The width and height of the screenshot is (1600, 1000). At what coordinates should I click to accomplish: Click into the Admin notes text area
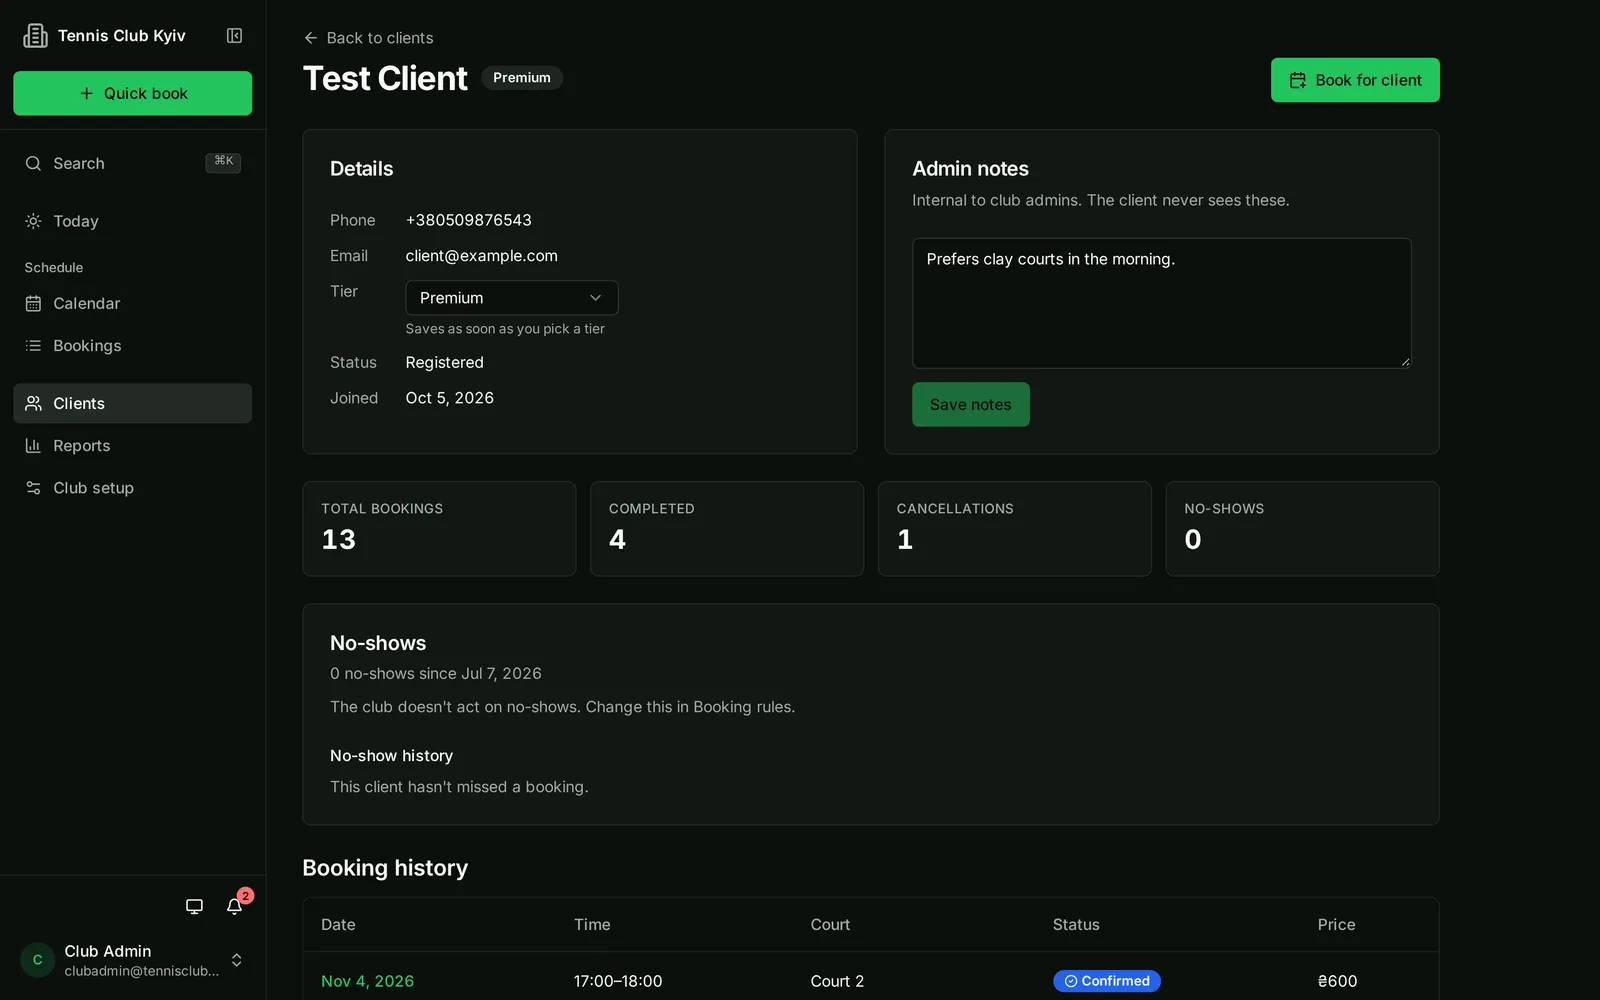[1161, 303]
